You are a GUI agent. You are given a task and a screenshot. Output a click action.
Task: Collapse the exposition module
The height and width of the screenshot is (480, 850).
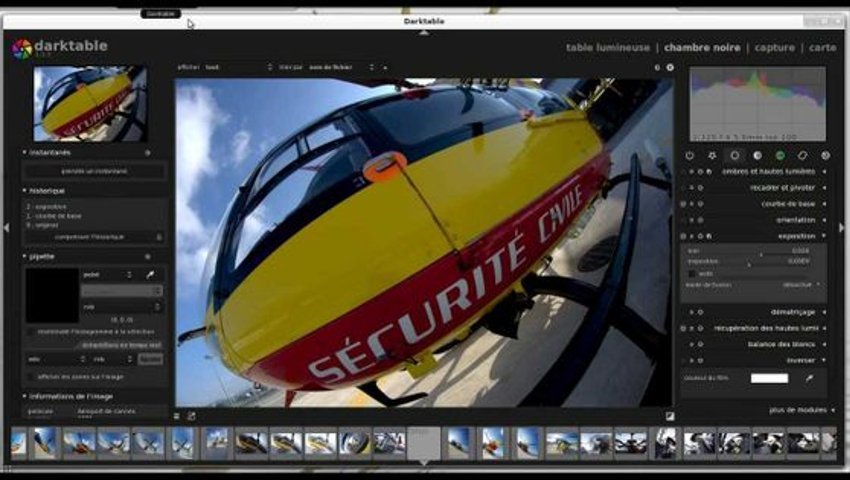tap(825, 236)
